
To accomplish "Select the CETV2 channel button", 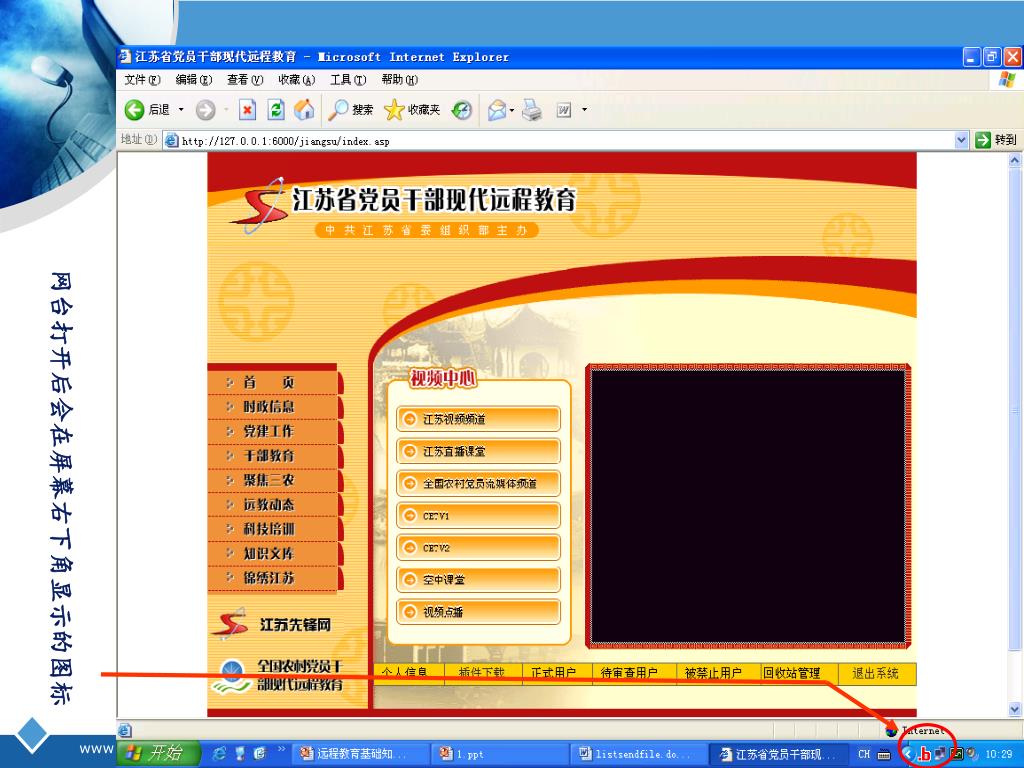I will click(478, 547).
